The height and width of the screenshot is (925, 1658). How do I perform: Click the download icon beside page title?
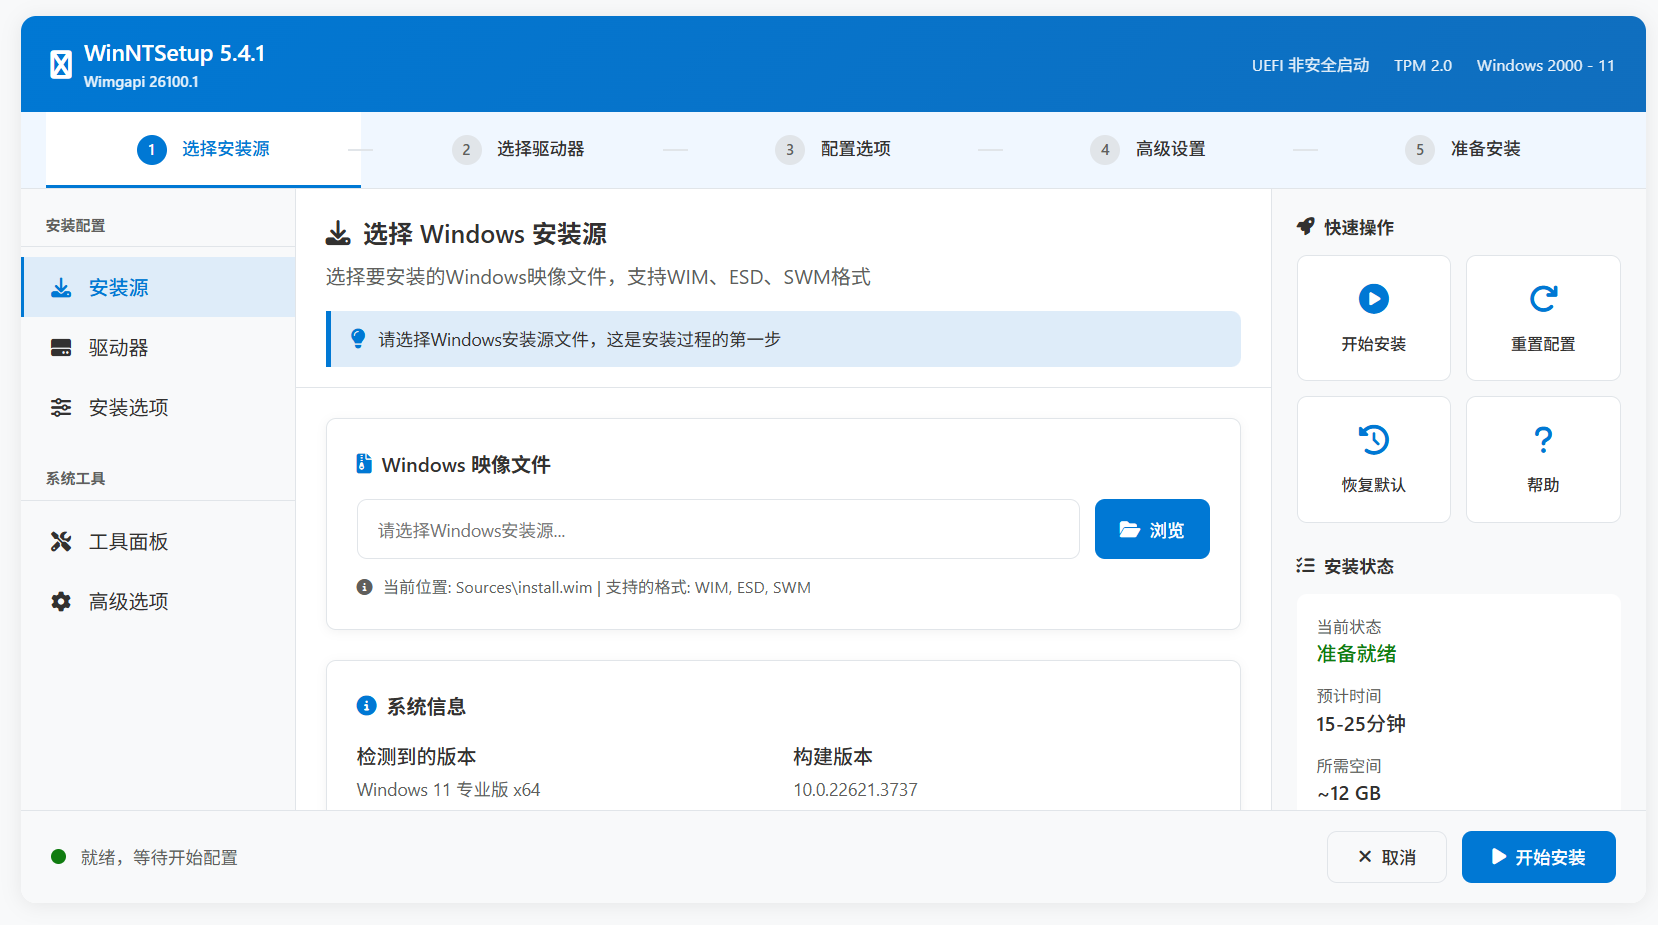[x=338, y=234]
